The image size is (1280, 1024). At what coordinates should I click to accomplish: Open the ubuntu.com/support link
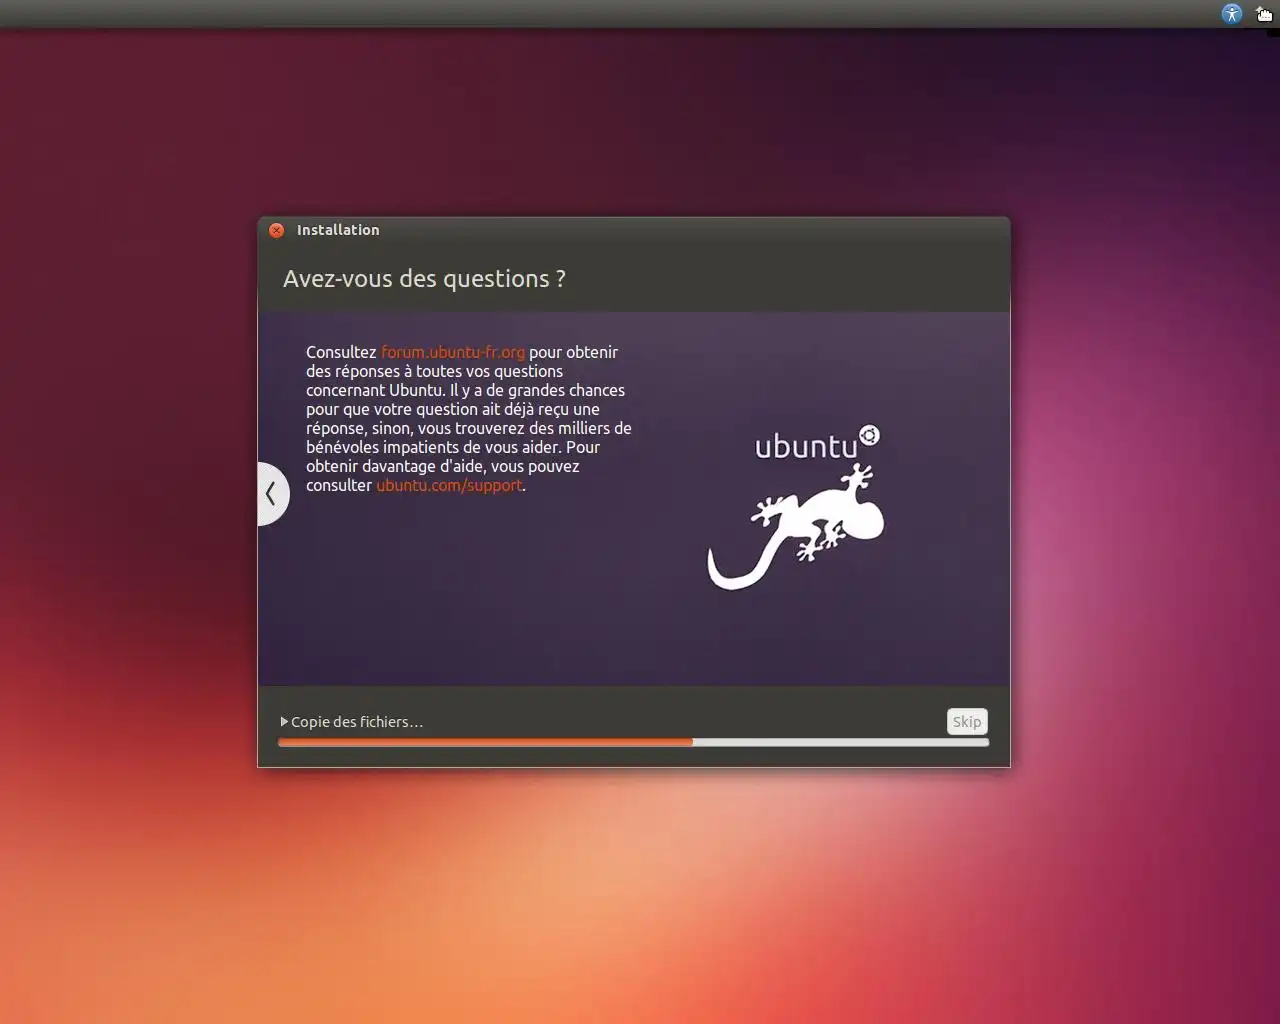[x=449, y=485]
